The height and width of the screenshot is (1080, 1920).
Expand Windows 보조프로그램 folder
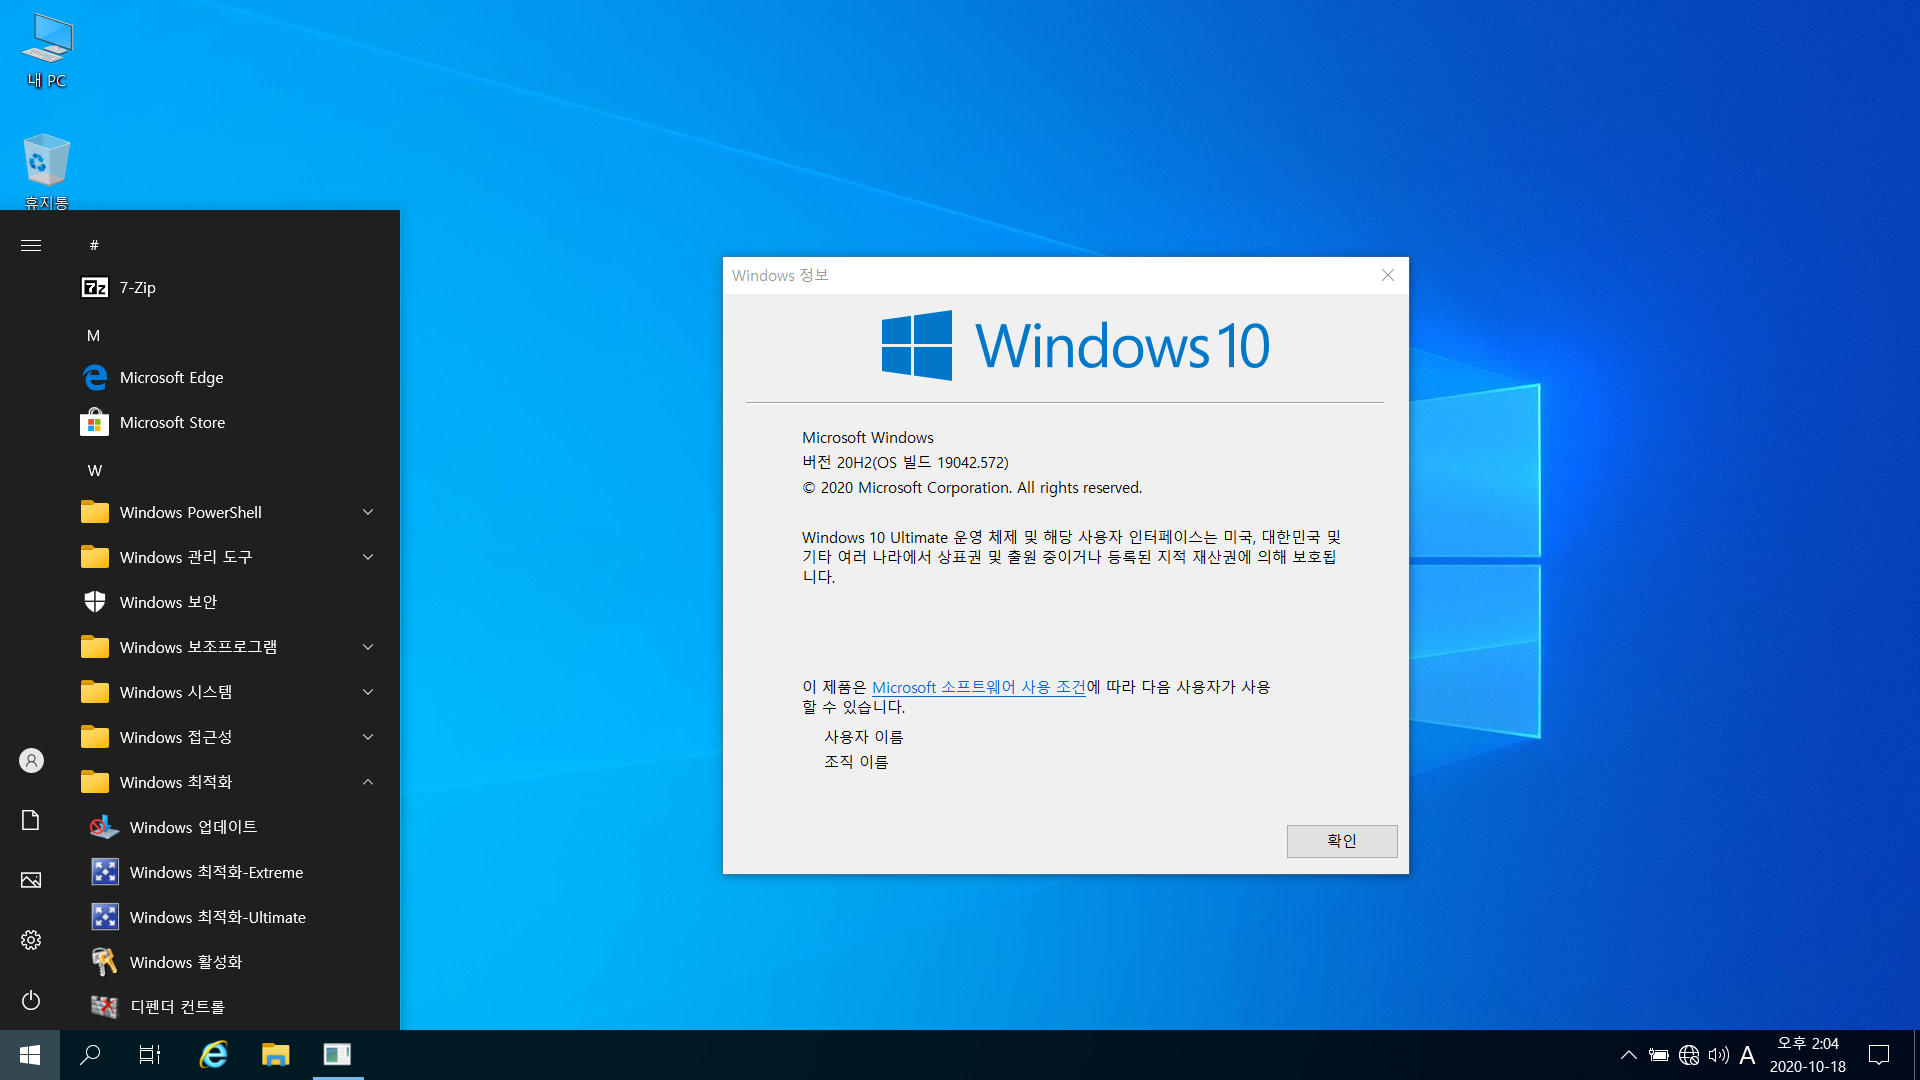tap(230, 648)
